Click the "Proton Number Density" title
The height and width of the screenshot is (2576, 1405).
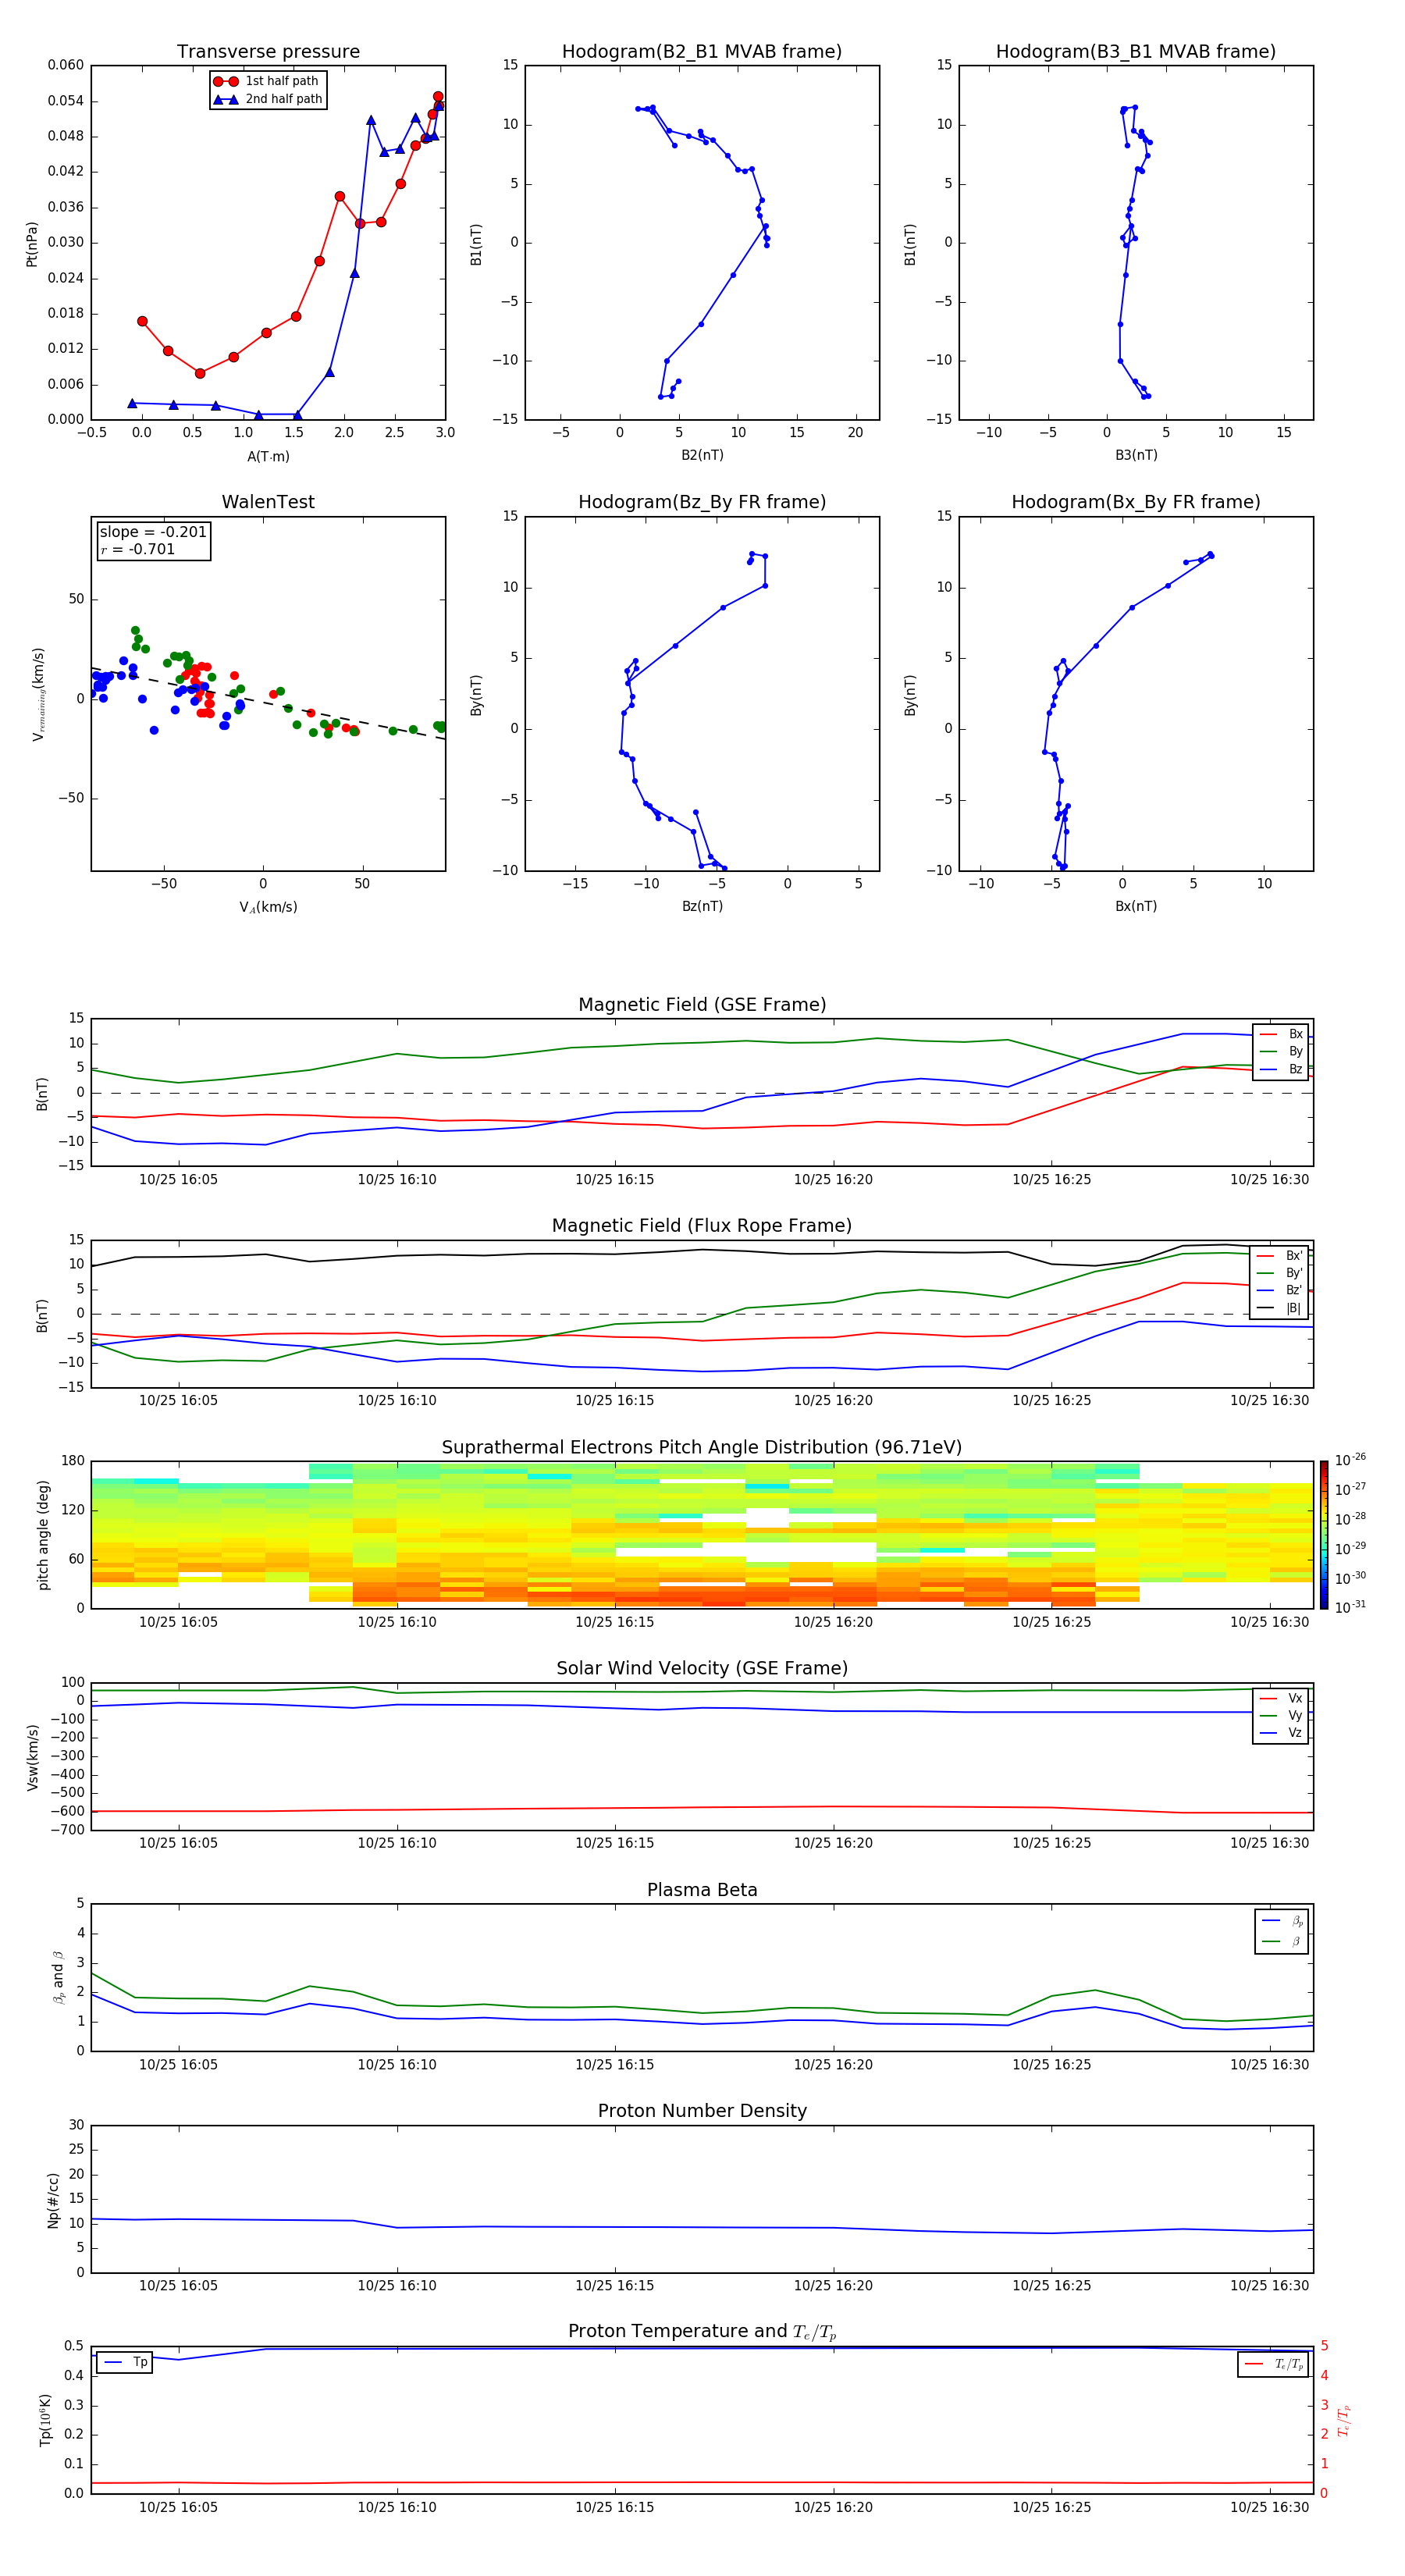(702, 2111)
